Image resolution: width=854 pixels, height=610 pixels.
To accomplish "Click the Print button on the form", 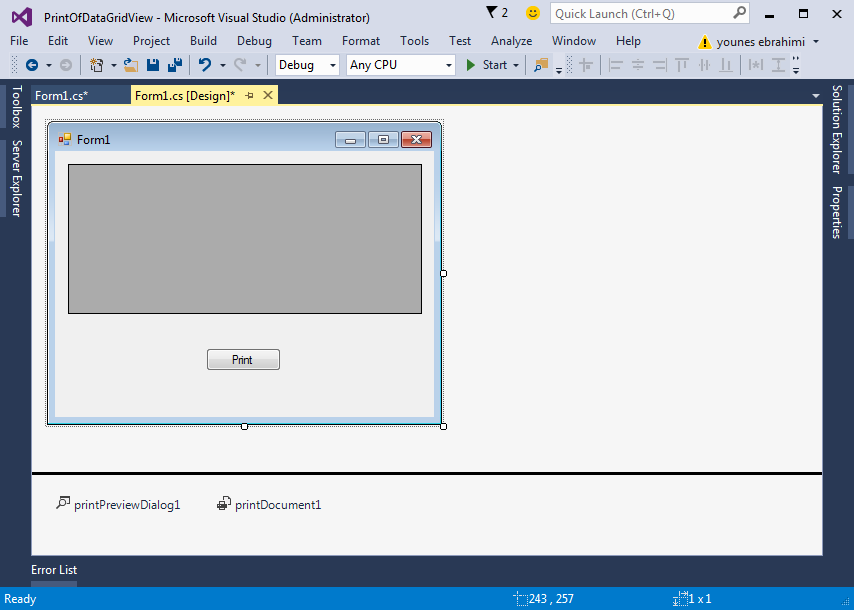I will tap(243, 360).
